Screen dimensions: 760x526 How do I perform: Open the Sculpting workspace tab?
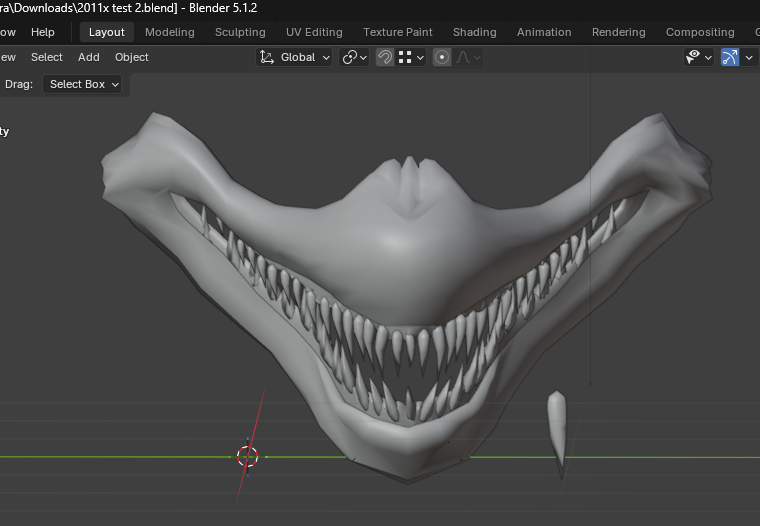click(240, 32)
